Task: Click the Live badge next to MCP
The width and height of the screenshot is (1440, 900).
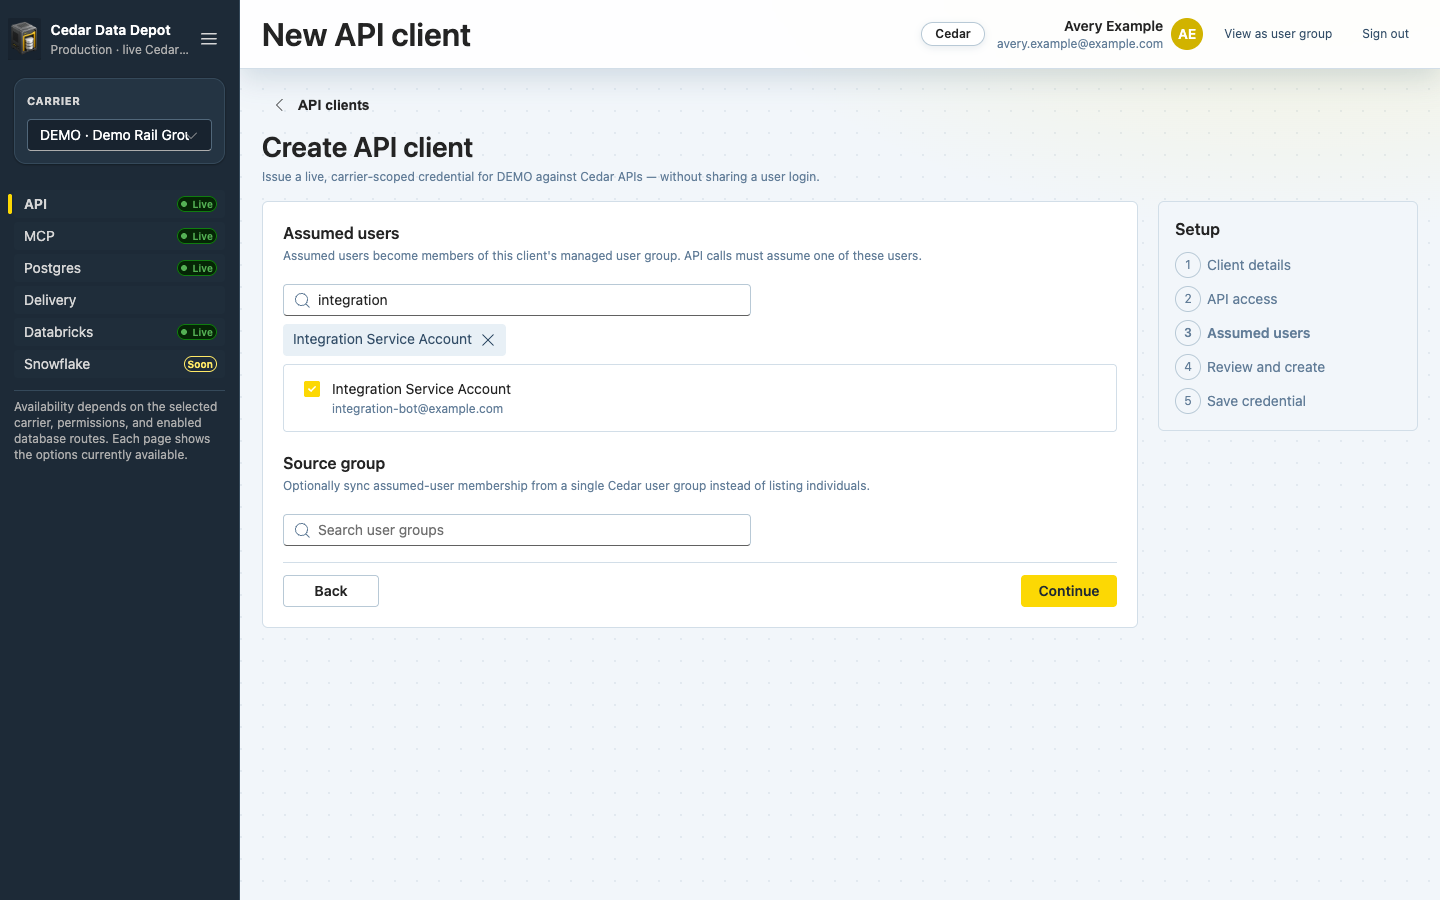Action: point(197,236)
